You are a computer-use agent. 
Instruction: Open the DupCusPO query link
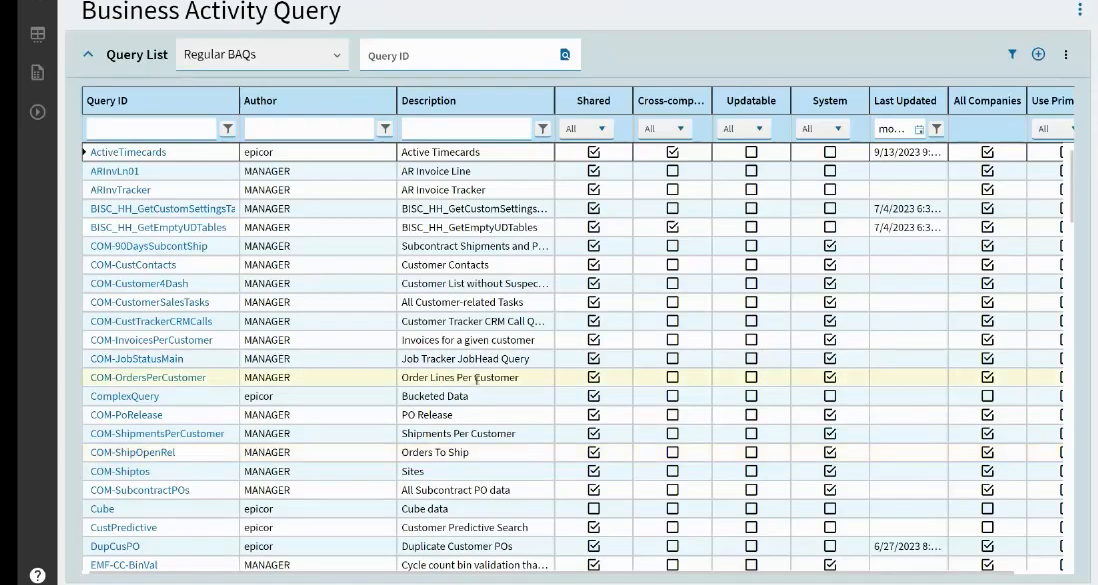click(x=115, y=546)
